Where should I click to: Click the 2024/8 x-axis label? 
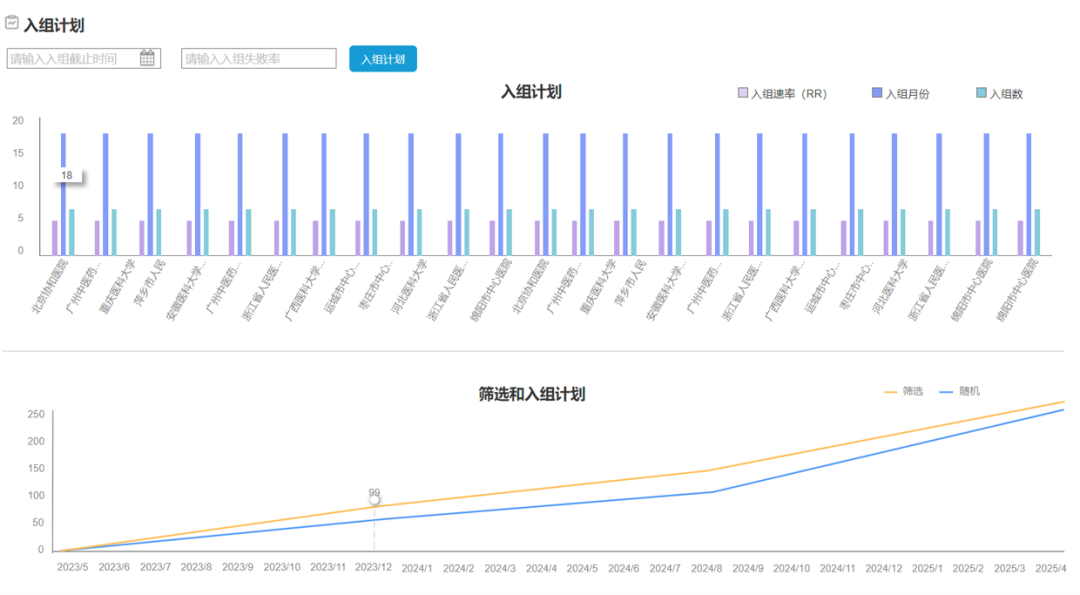[708, 568]
